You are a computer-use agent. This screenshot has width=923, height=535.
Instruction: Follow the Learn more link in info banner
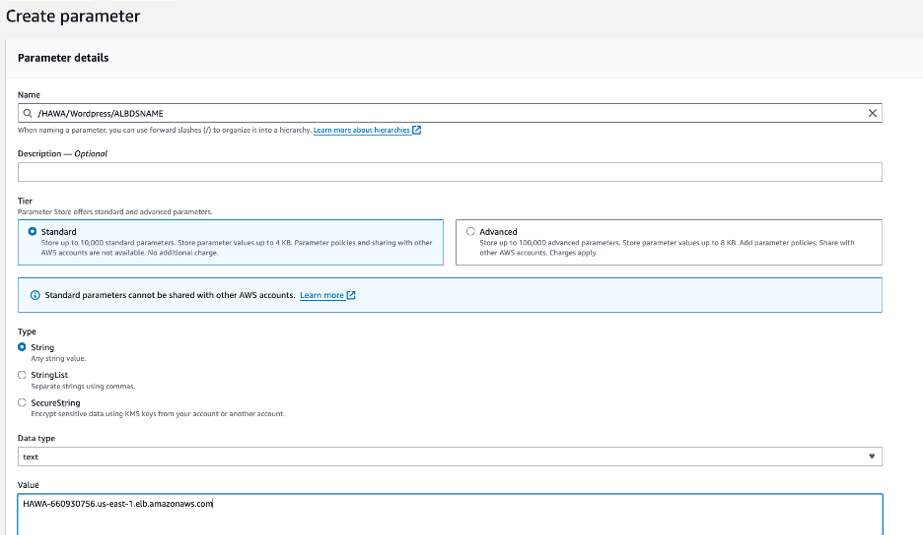[x=322, y=295]
